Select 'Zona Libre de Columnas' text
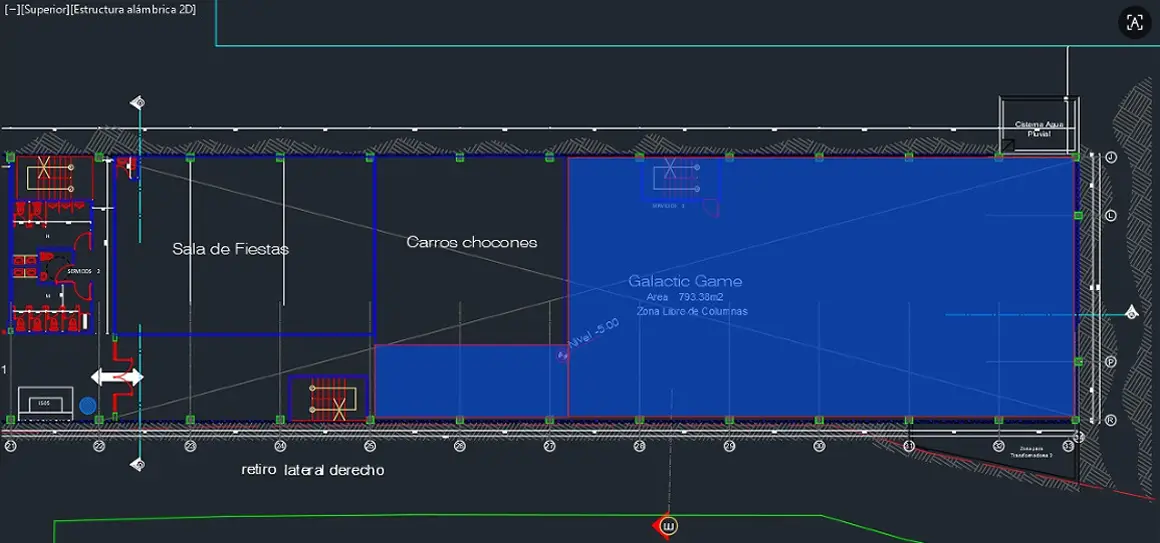1160x543 pixels. 692,311
